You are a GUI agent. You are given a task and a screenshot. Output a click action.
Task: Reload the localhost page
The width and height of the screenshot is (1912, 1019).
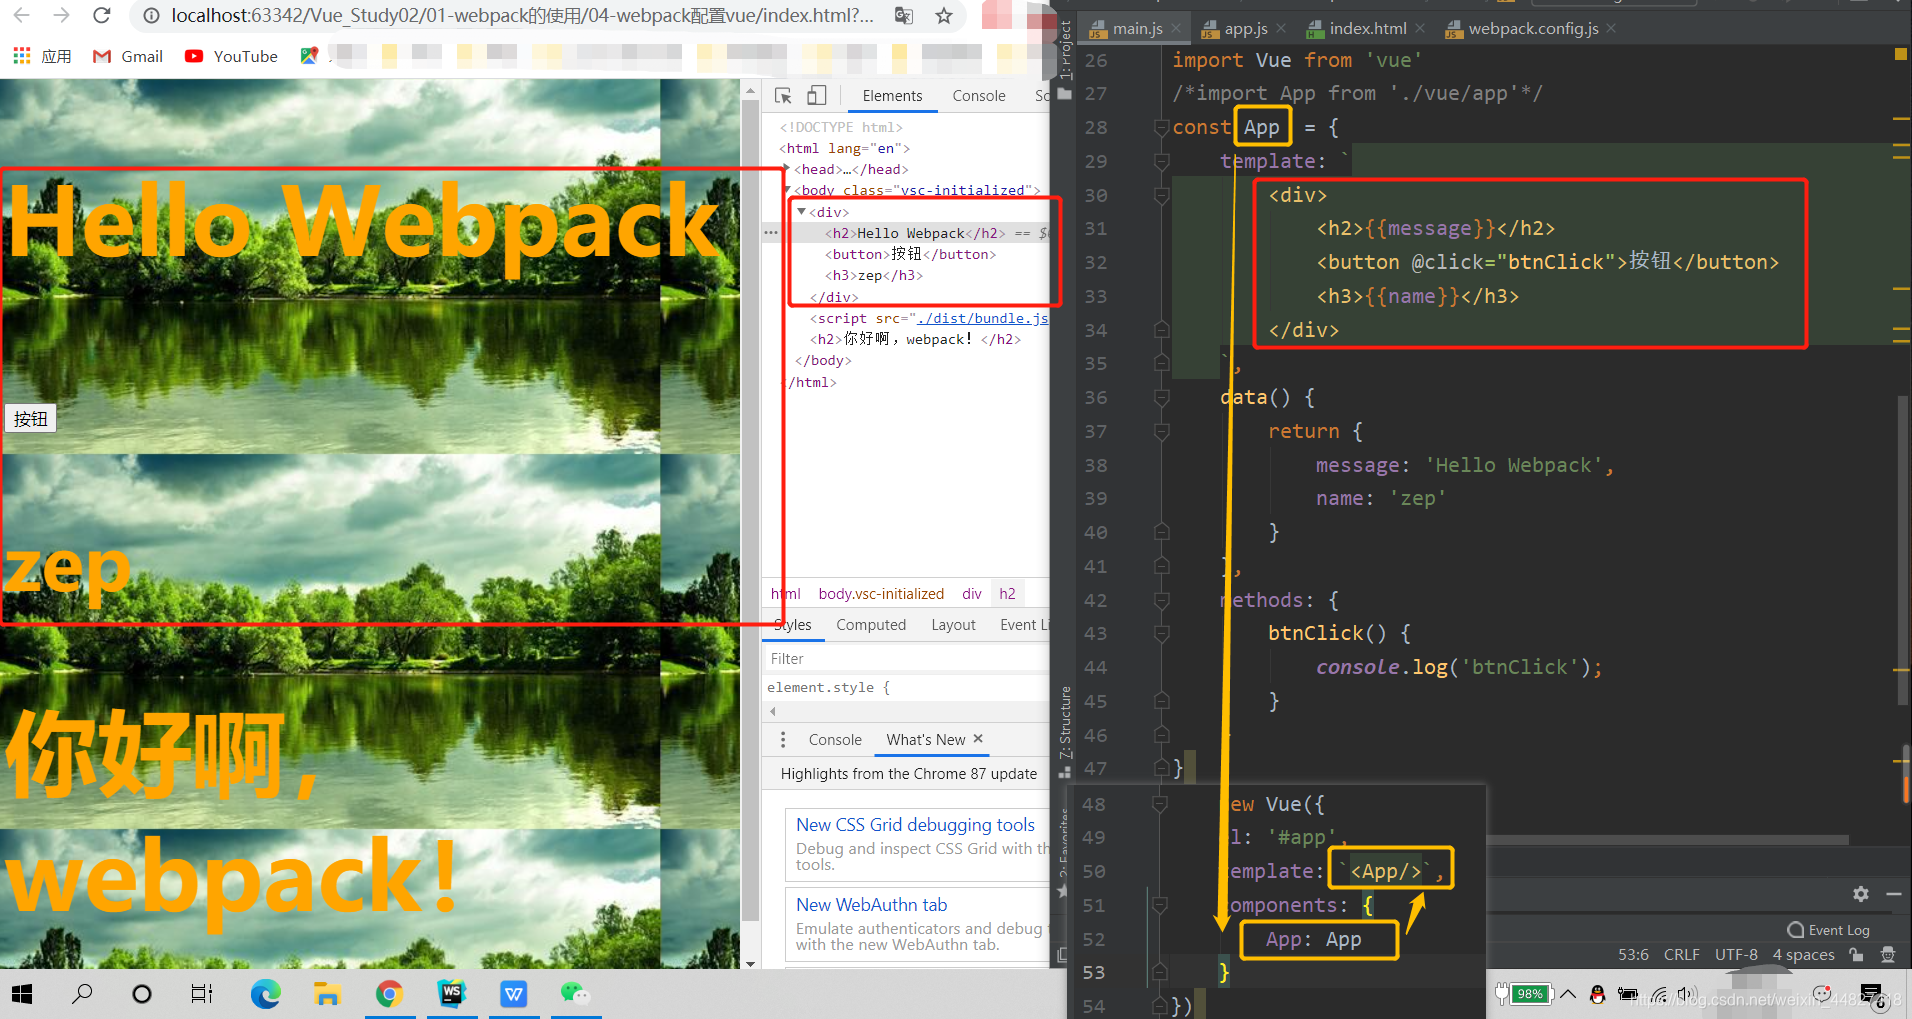(x=101, y=16)
